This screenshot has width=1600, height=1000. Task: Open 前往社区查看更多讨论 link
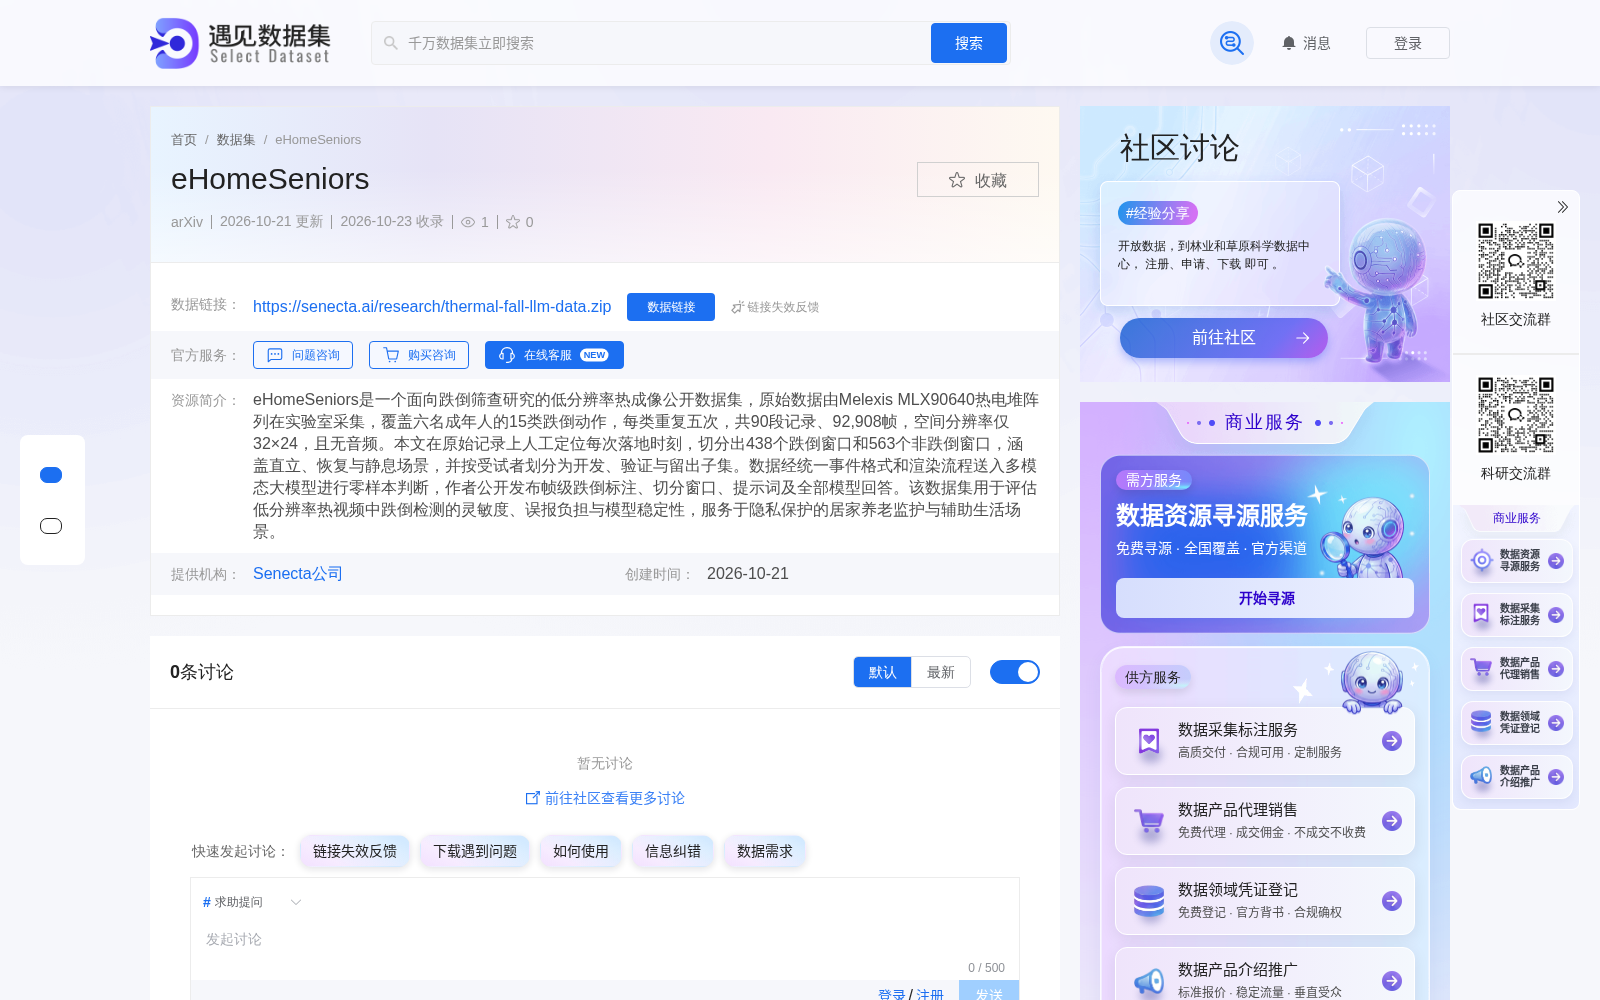click(605, 798)
